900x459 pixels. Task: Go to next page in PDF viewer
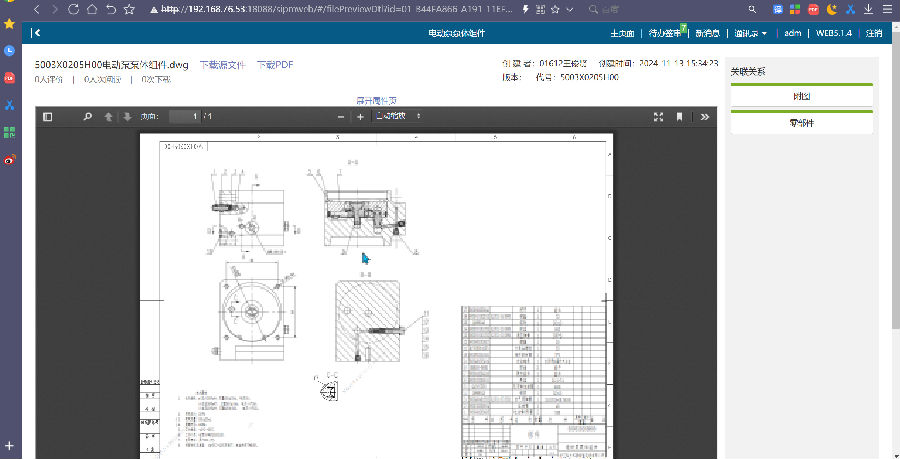(x=127, y=117)
